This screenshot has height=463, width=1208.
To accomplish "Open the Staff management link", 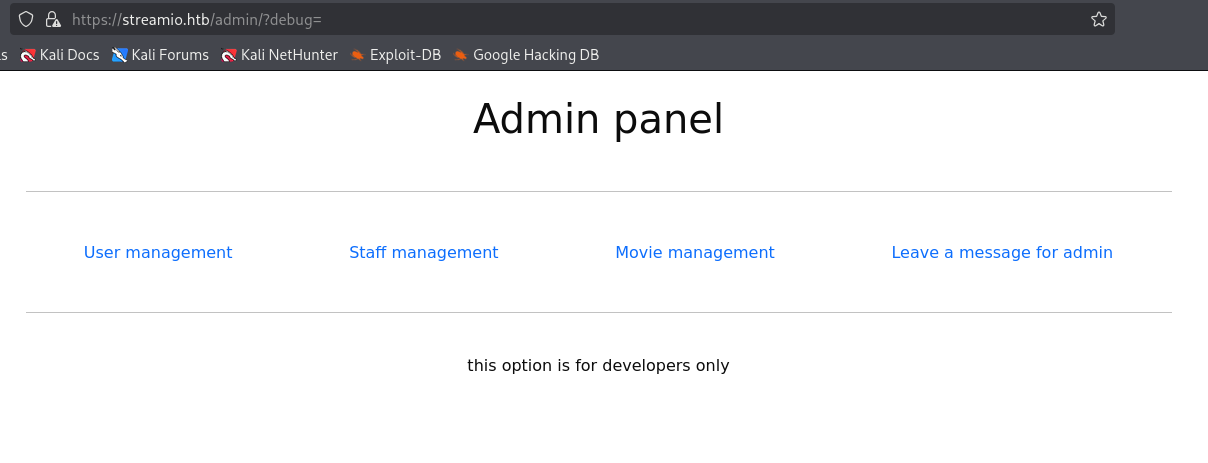I will 424,252.
